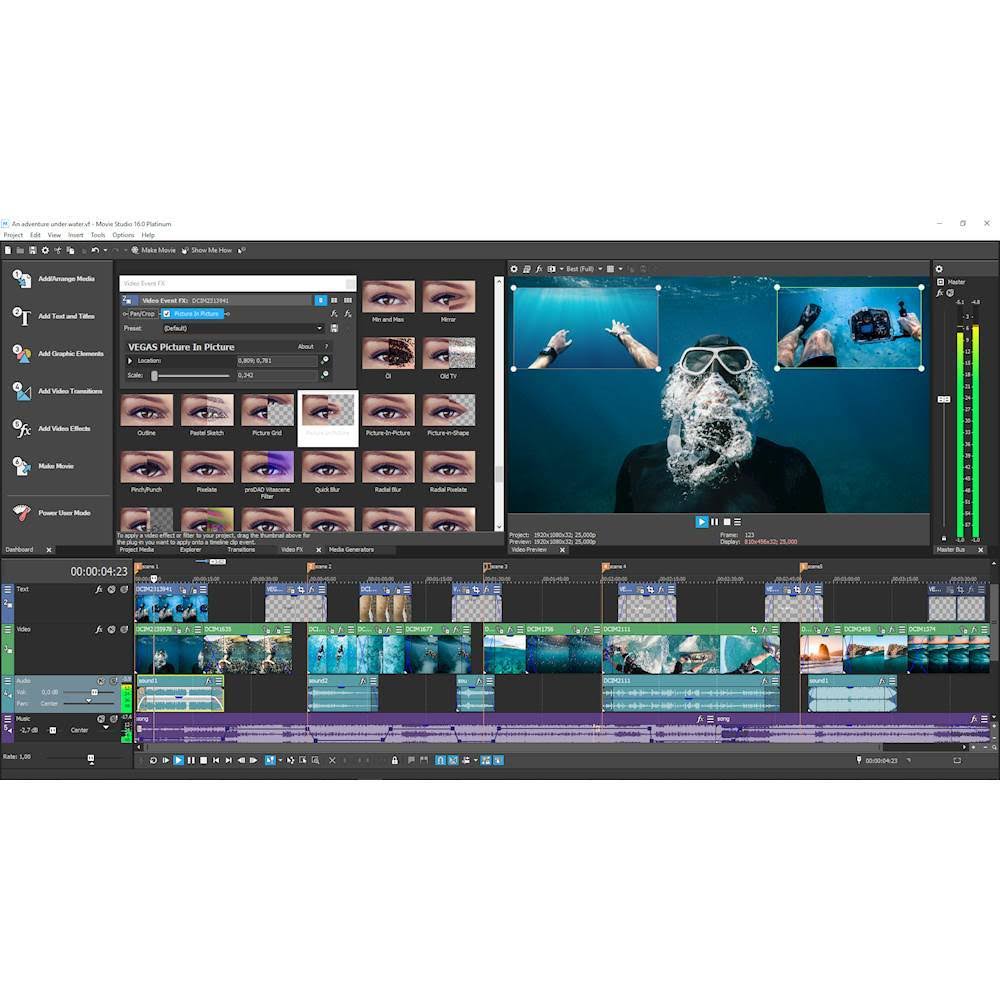
Task: Mute the Video track
Action: click(112, 629)
